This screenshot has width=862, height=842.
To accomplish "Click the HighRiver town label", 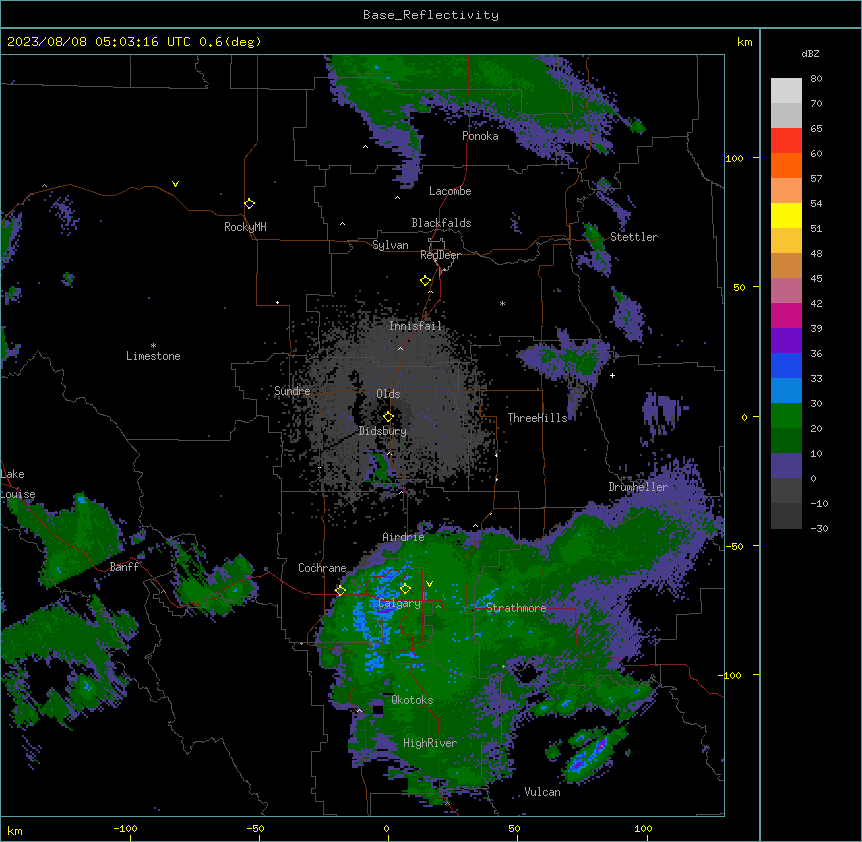I will 430,743.
